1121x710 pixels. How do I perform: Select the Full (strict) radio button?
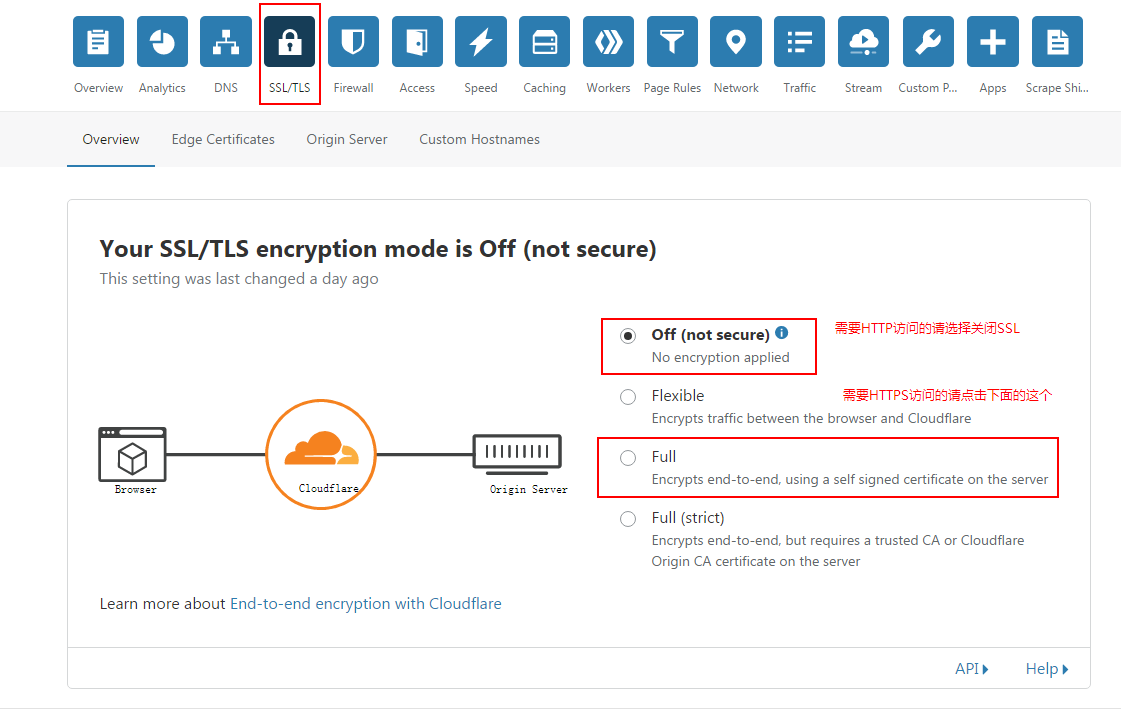628,519
